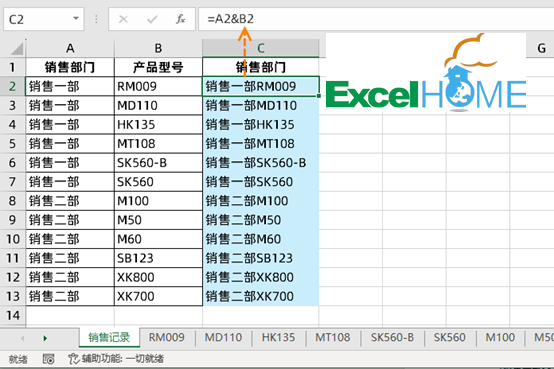The width and height of the screenshot is (554, 369).
Task: Click the formula bar with =A2&B2
Action: pyautogui.click(x=376, y=19)
